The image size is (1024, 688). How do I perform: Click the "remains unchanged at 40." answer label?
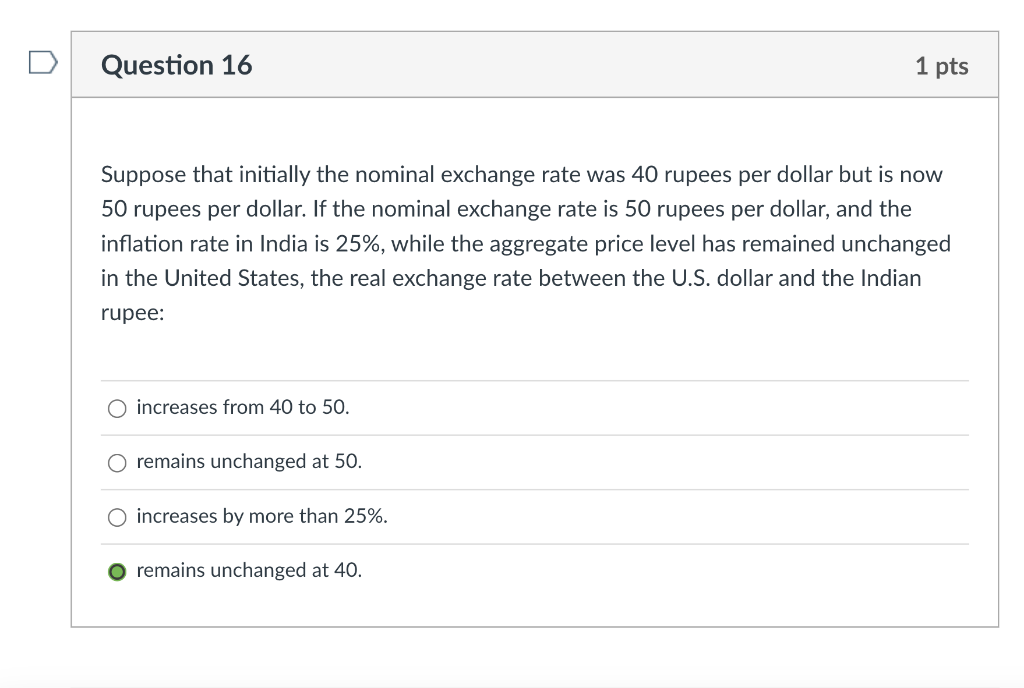(x=249, y=570)
